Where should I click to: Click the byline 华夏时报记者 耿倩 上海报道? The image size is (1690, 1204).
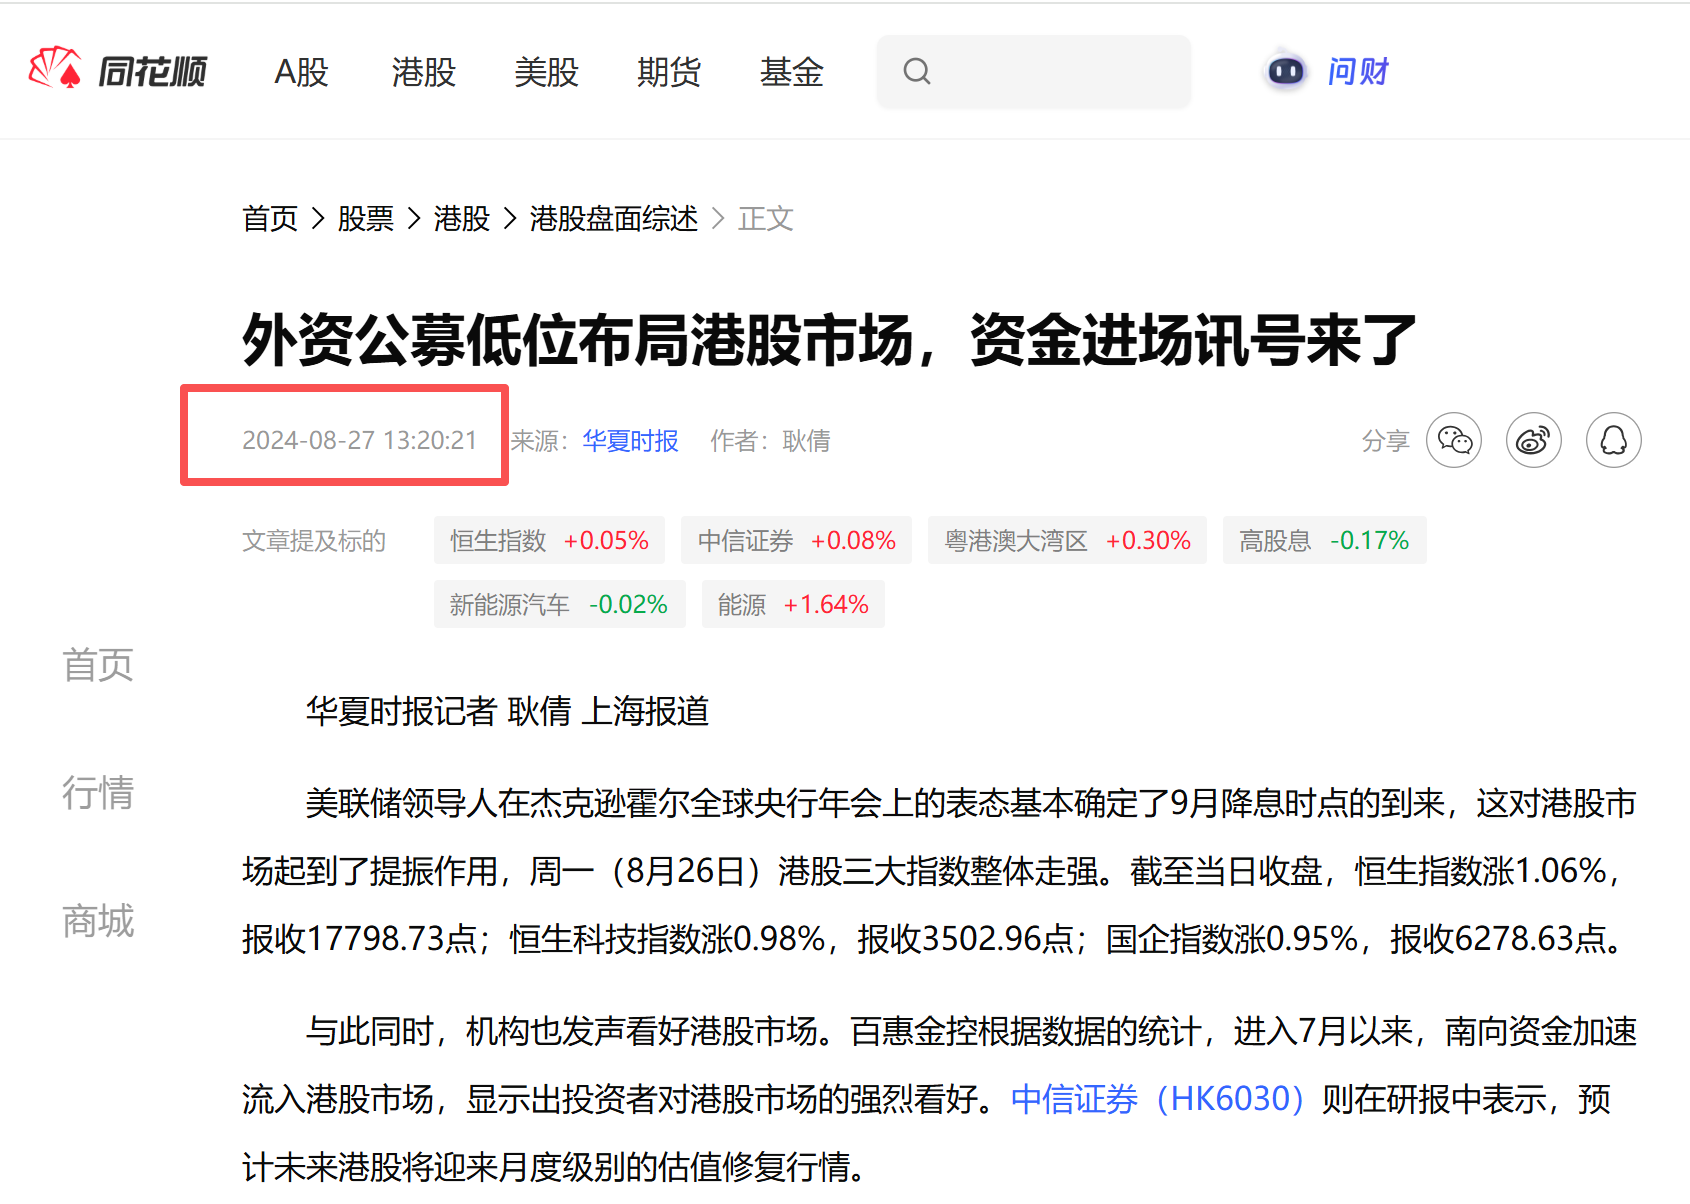[507, 711]
